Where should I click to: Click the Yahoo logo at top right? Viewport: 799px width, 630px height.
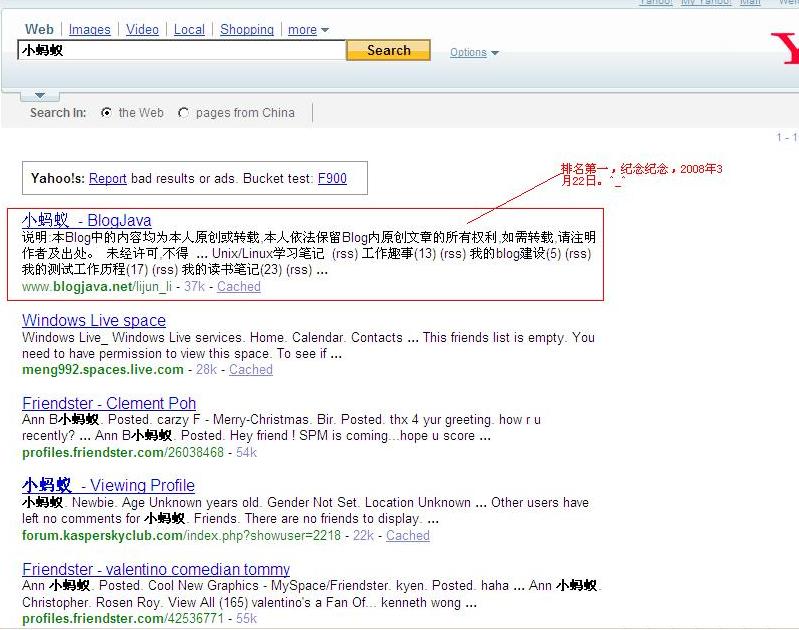tap(785, 48)
